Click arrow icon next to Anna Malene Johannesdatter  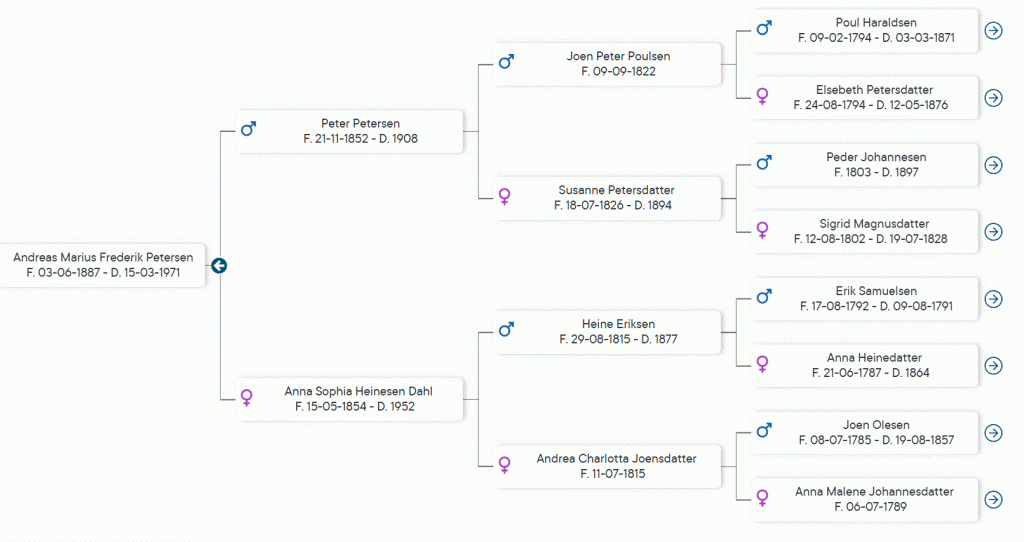[x=993, y=499]
